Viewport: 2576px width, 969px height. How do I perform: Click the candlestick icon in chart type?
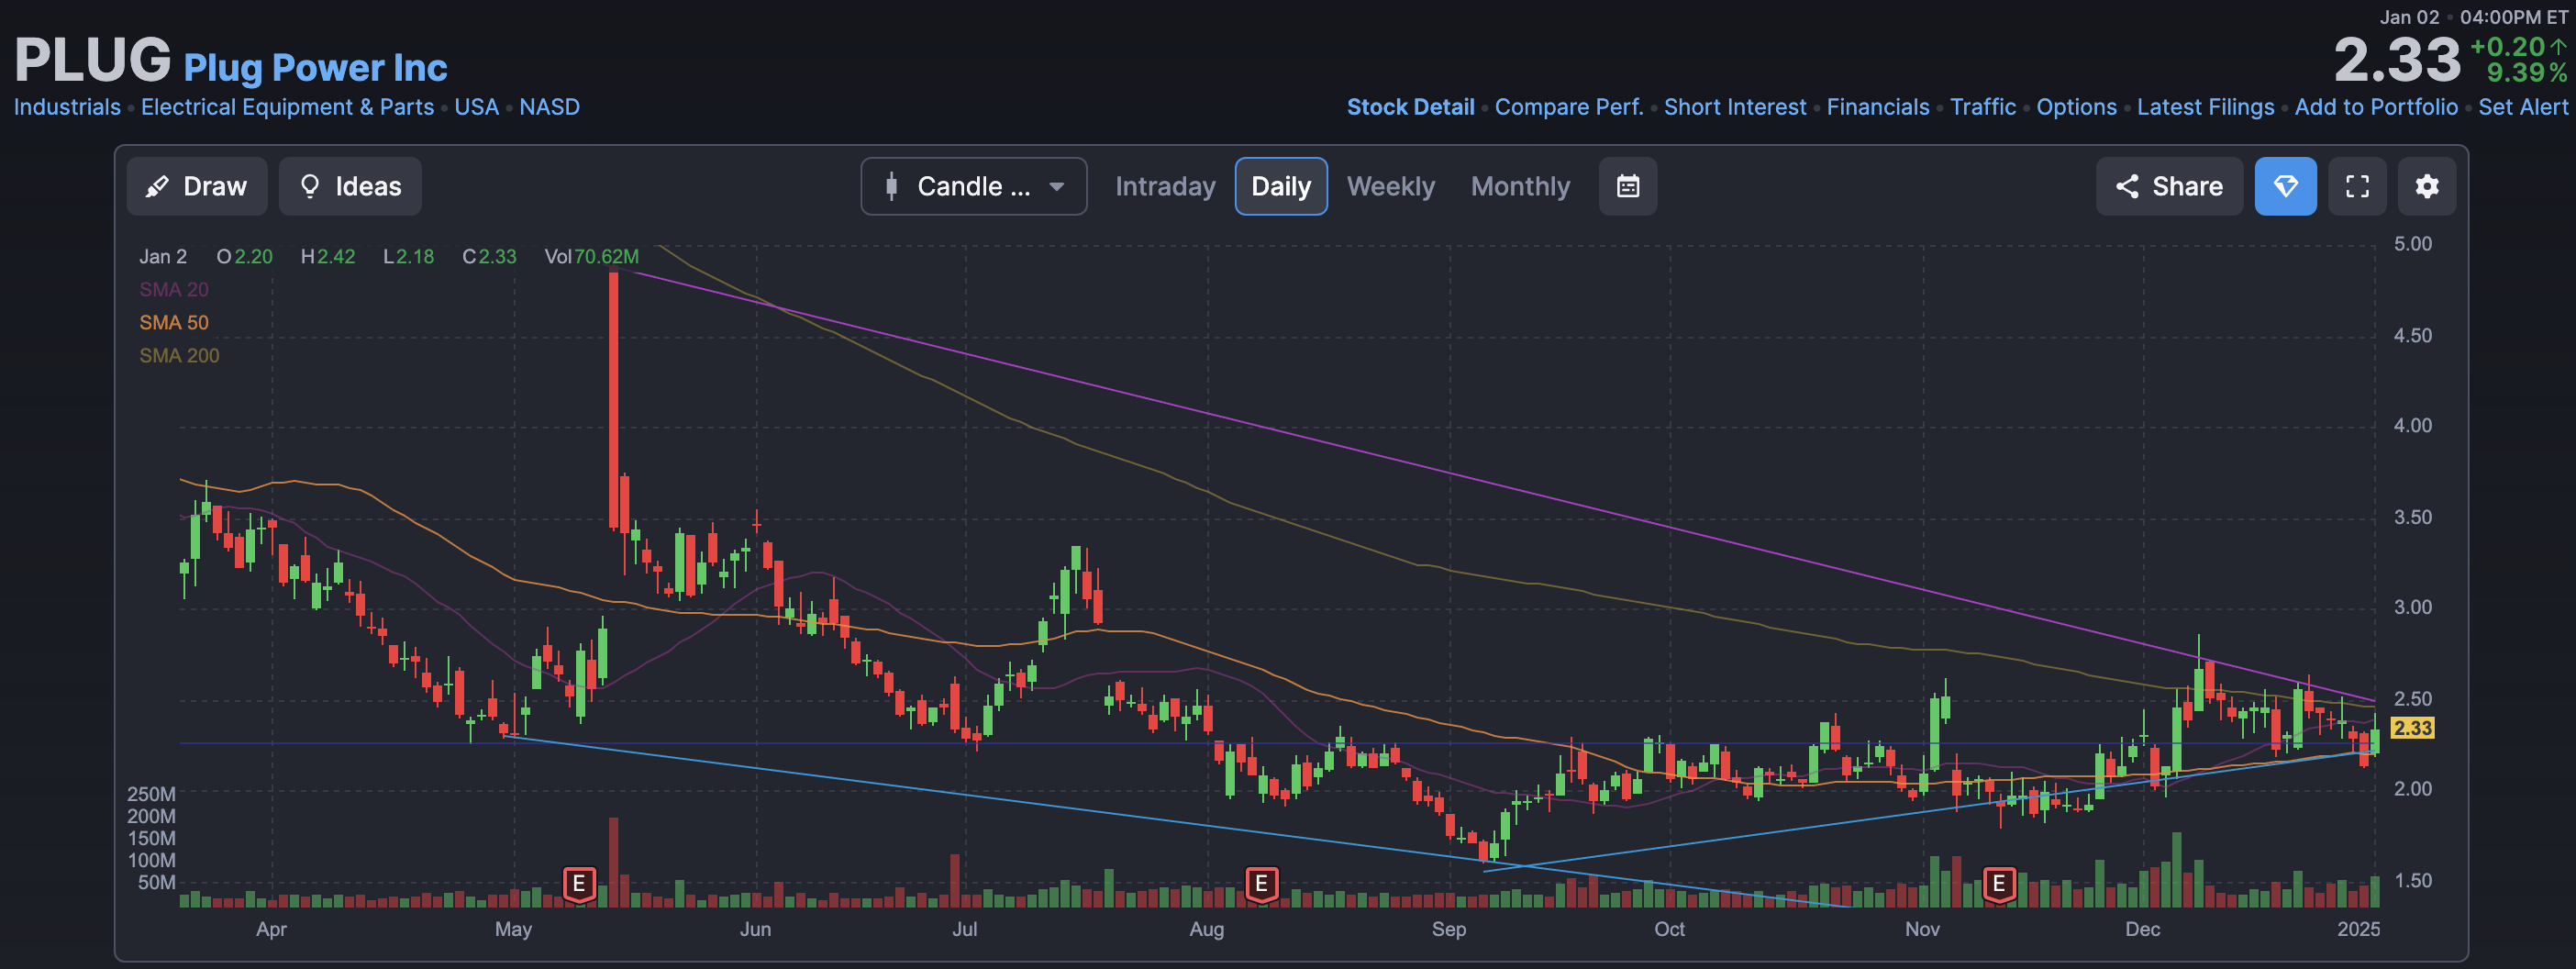[x=891, y=186]
